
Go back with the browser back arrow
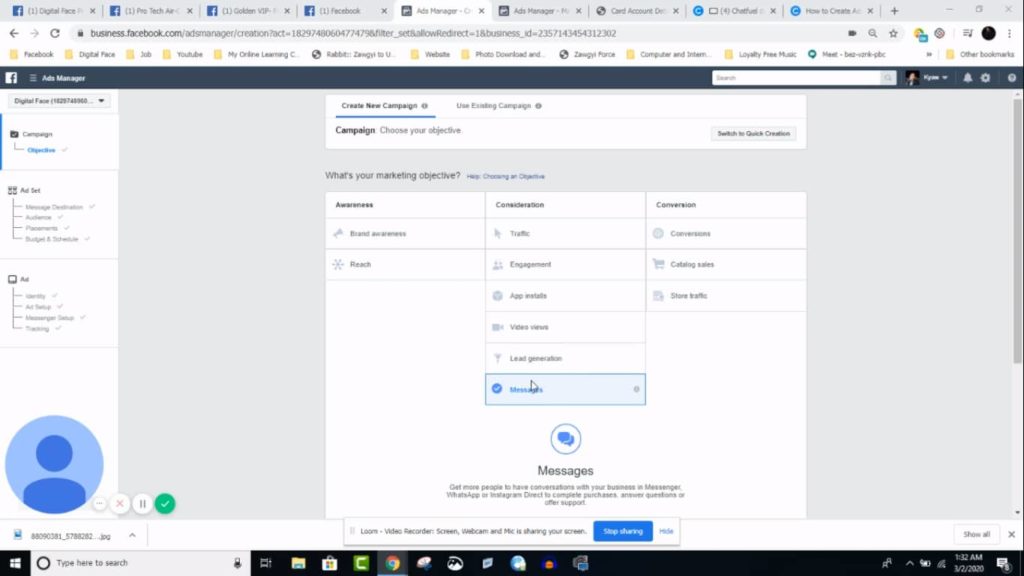click(14, 33)
